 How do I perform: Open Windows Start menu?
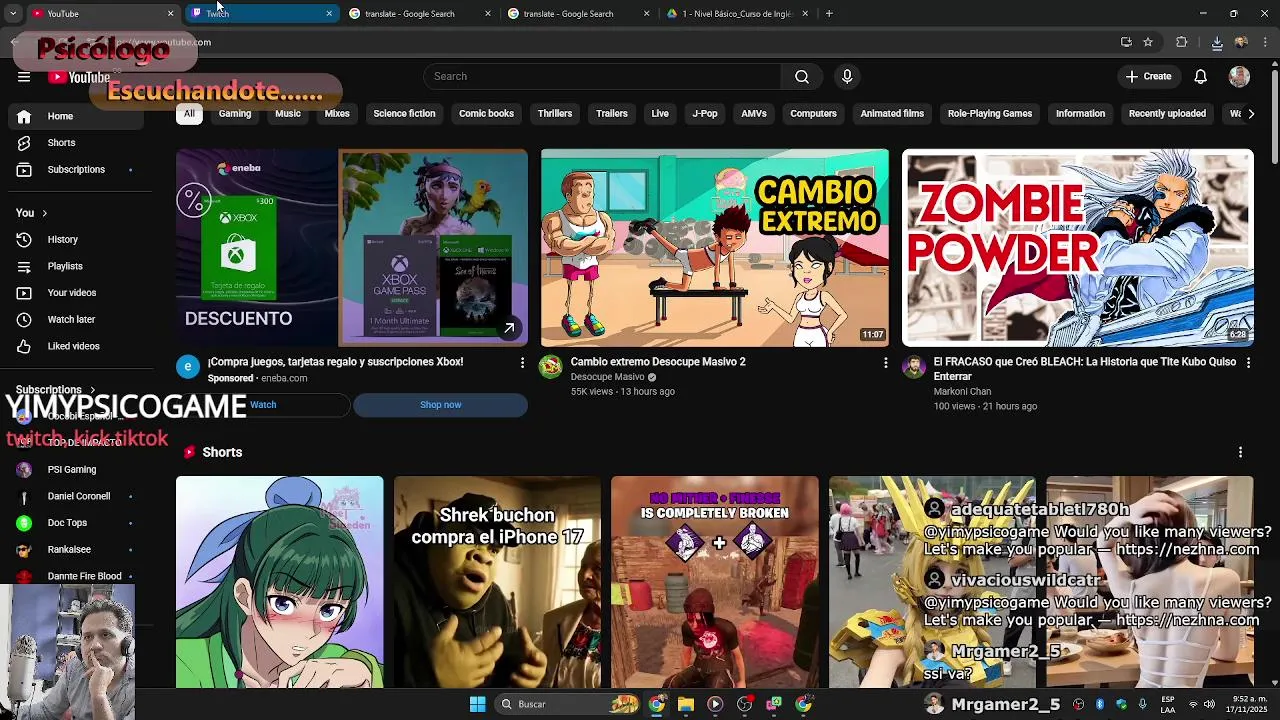pyautogui.click(x=478, y=704)
